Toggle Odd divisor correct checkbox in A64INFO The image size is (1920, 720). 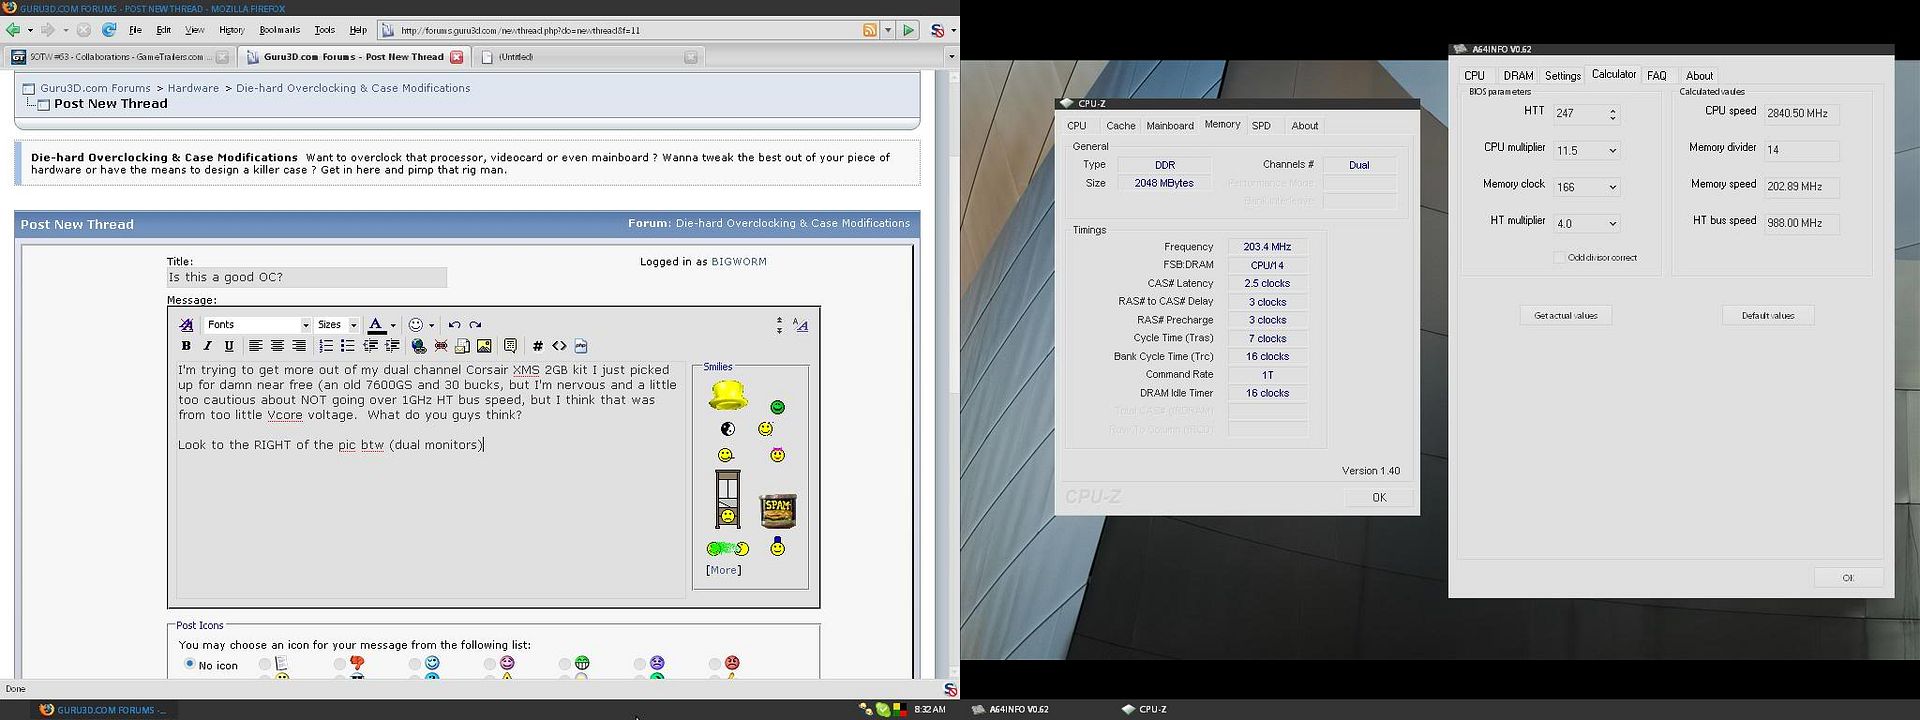pos(1559,258)
